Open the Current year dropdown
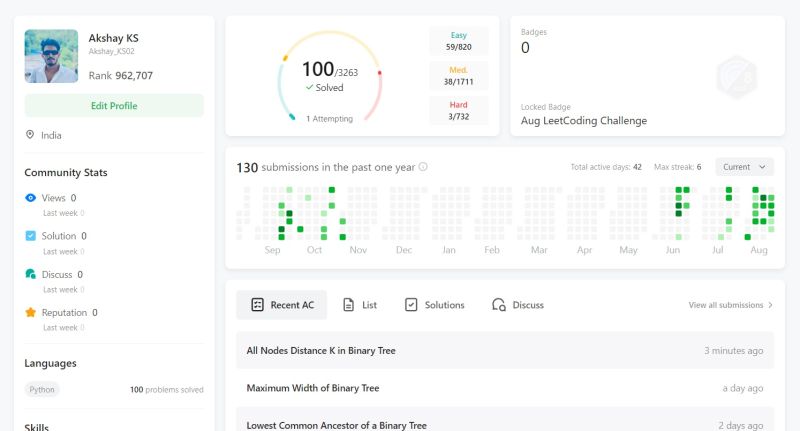Screen dimensions: 800x431 click(x=745, y=167)
